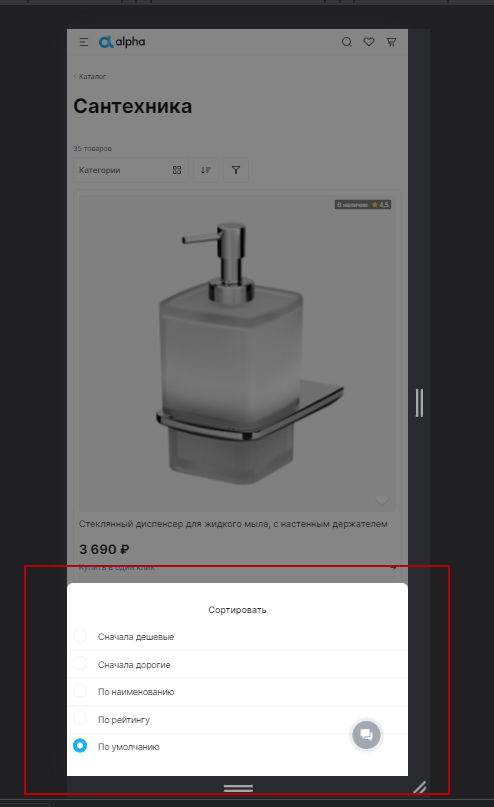Open the shopping cart icon
Image resolution: width=494 pixels, height=807 pixels.
point(391,42)
